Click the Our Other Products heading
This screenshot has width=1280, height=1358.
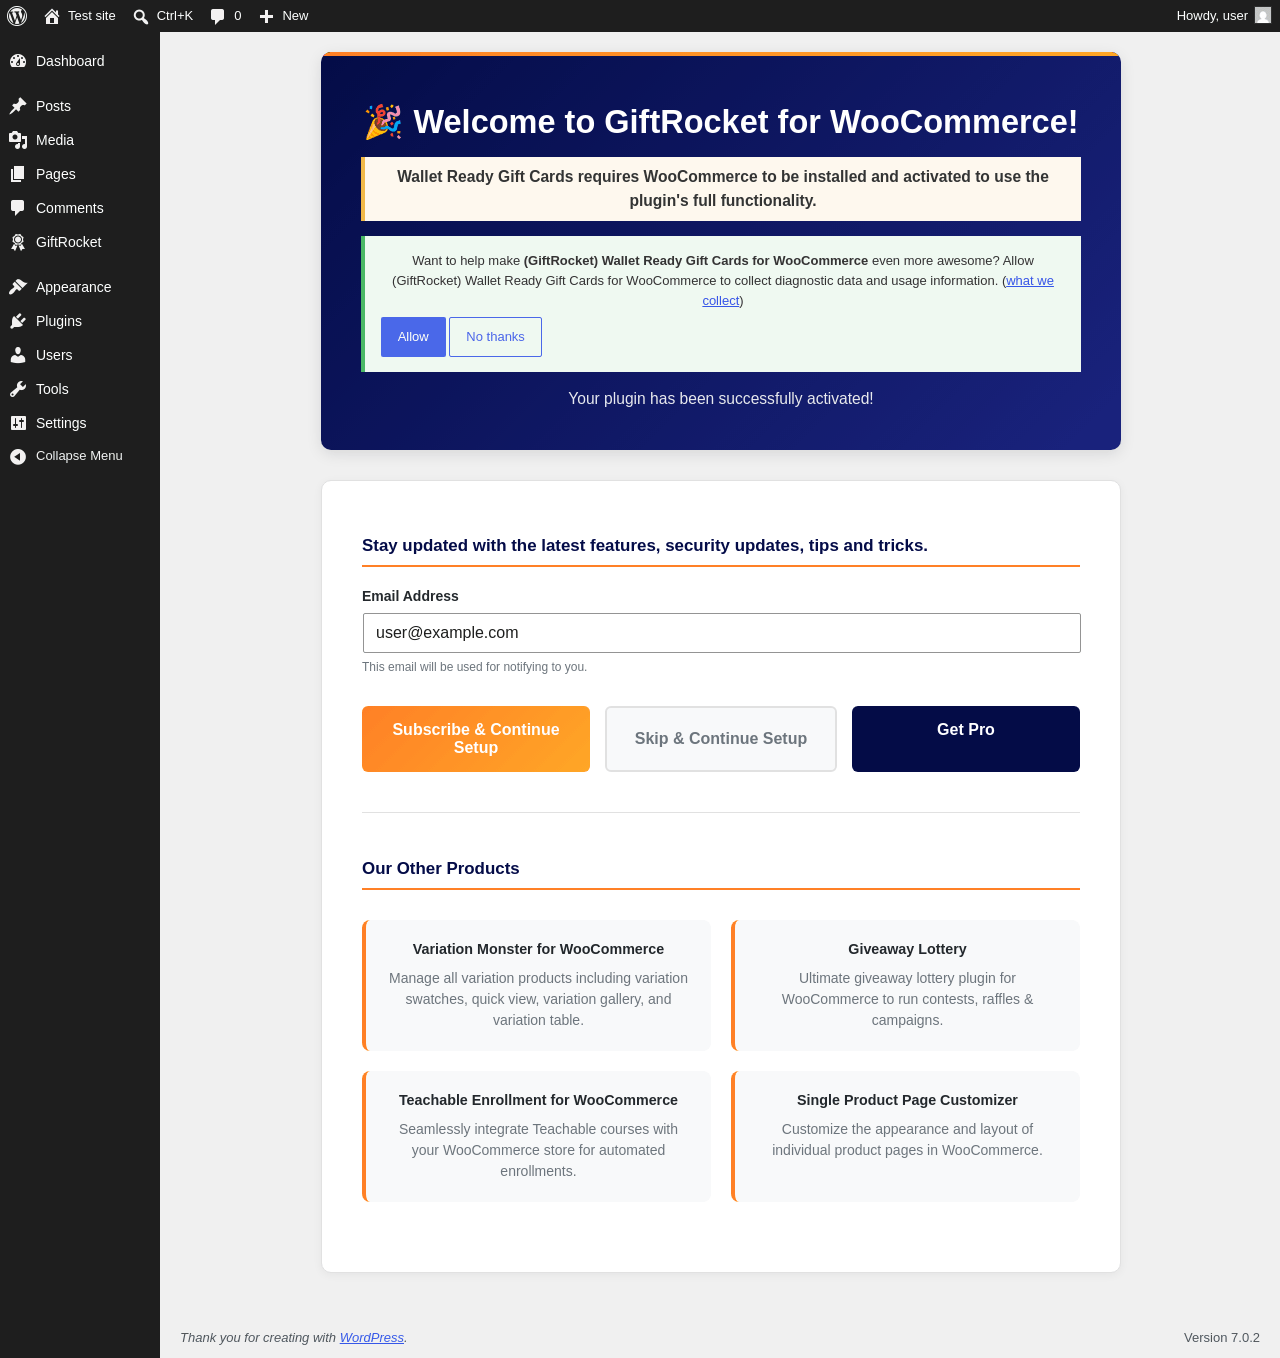pyautogui.click(x=441, y=868)
